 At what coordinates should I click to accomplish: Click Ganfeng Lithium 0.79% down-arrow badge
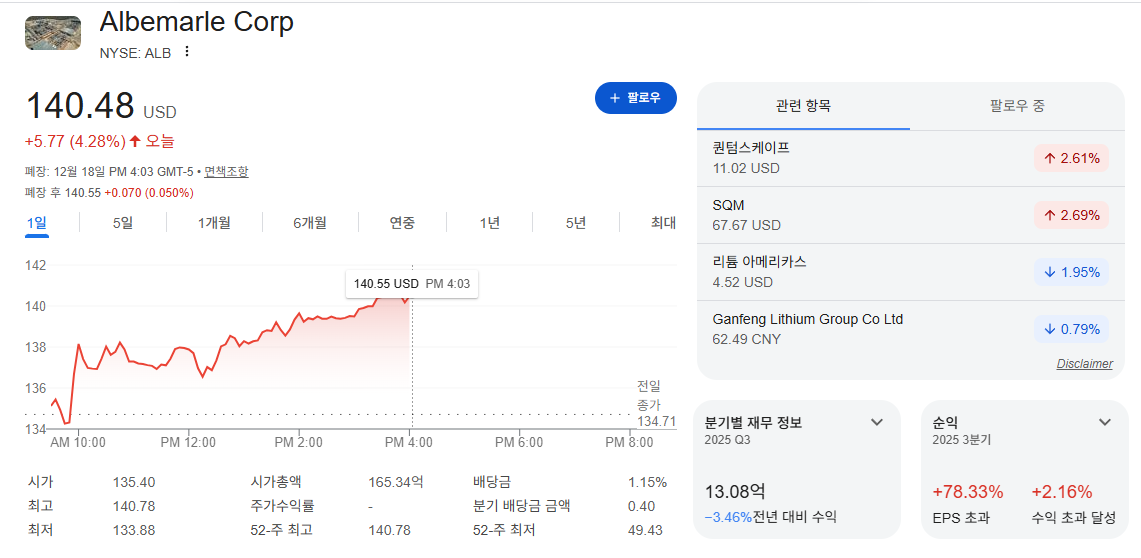1071,329
